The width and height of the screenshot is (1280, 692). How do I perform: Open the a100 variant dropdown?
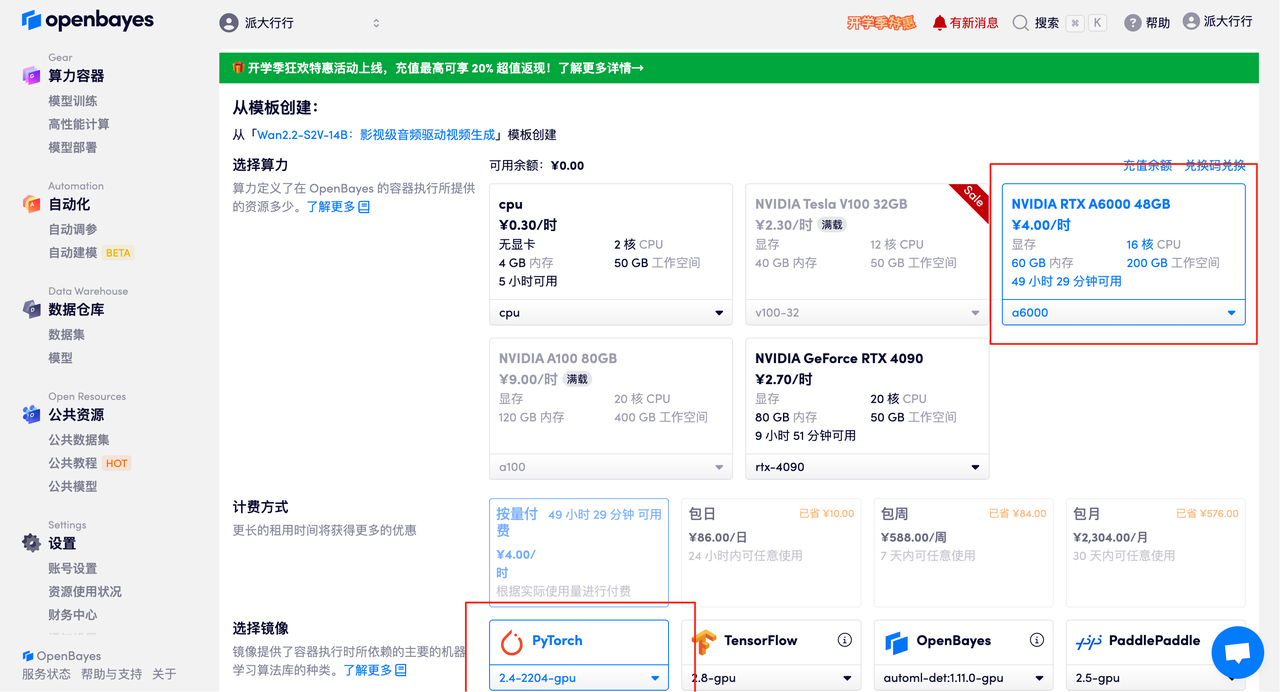click(x=610, y=467)
